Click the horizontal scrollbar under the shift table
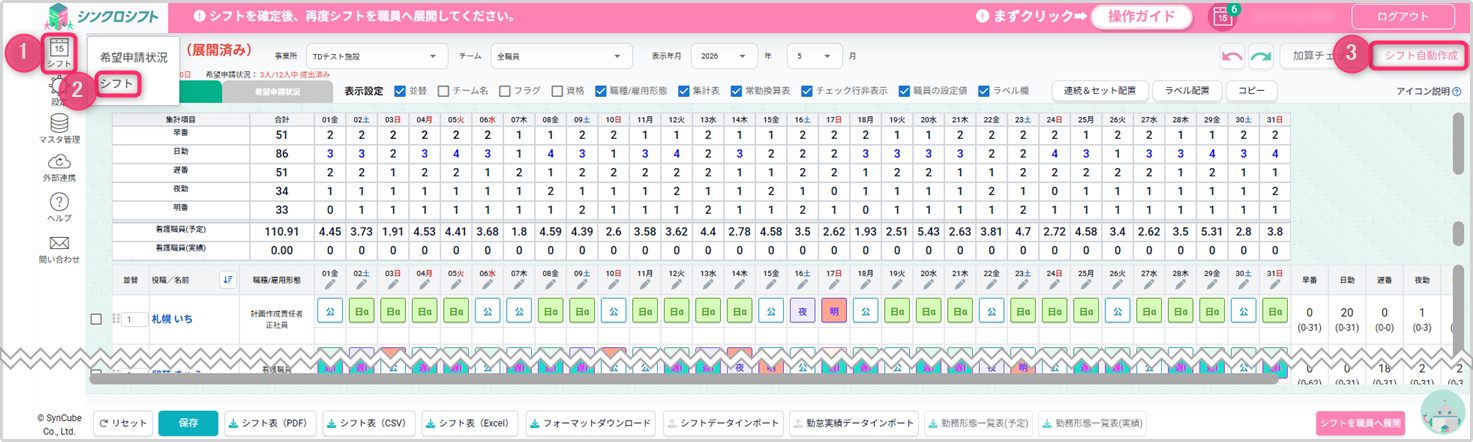 tap(684, 376)
